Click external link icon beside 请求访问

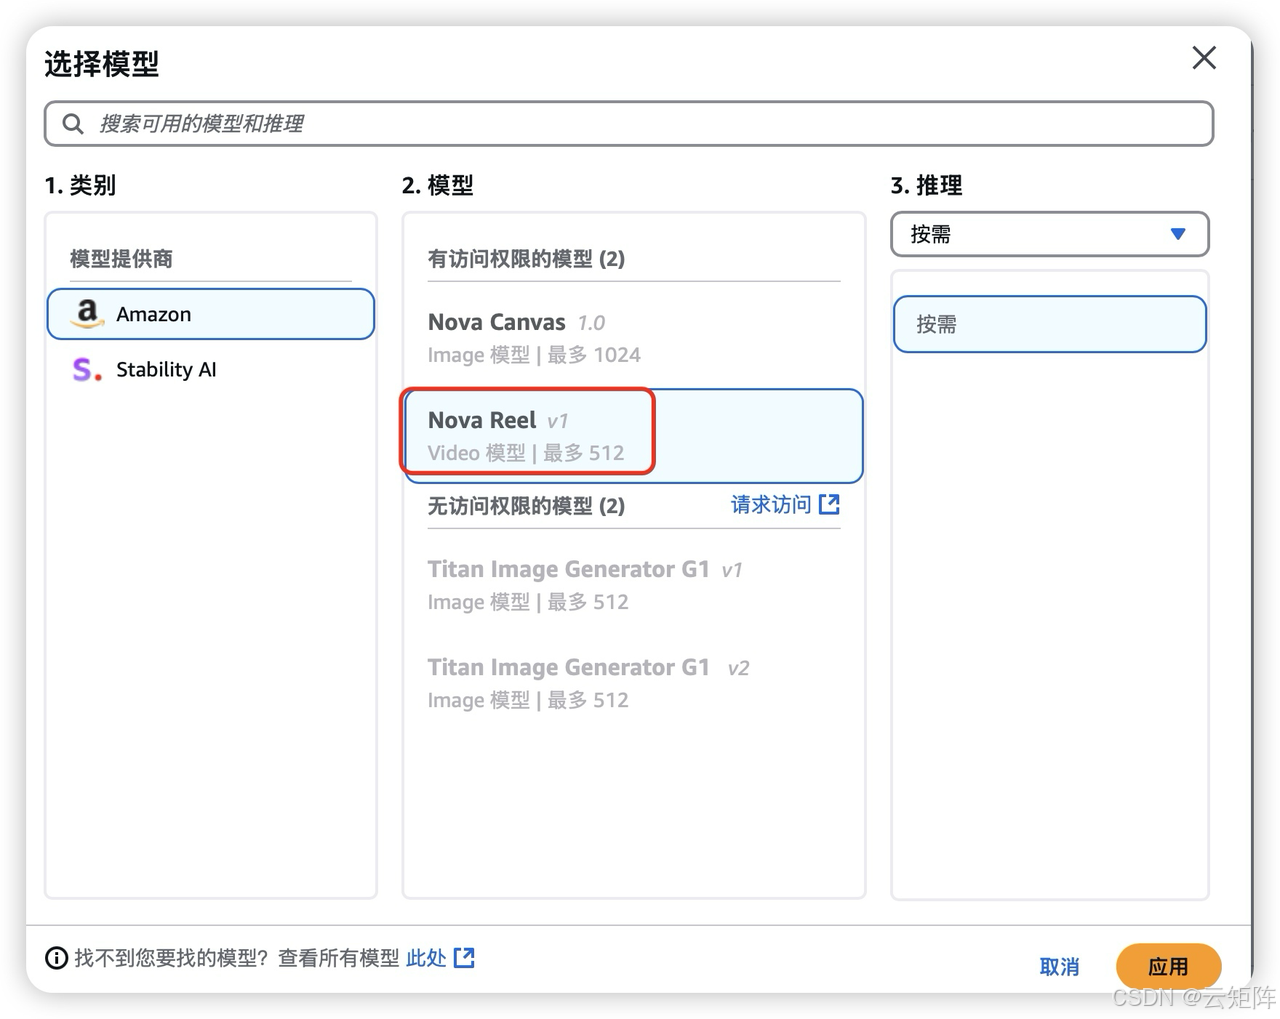829,504
